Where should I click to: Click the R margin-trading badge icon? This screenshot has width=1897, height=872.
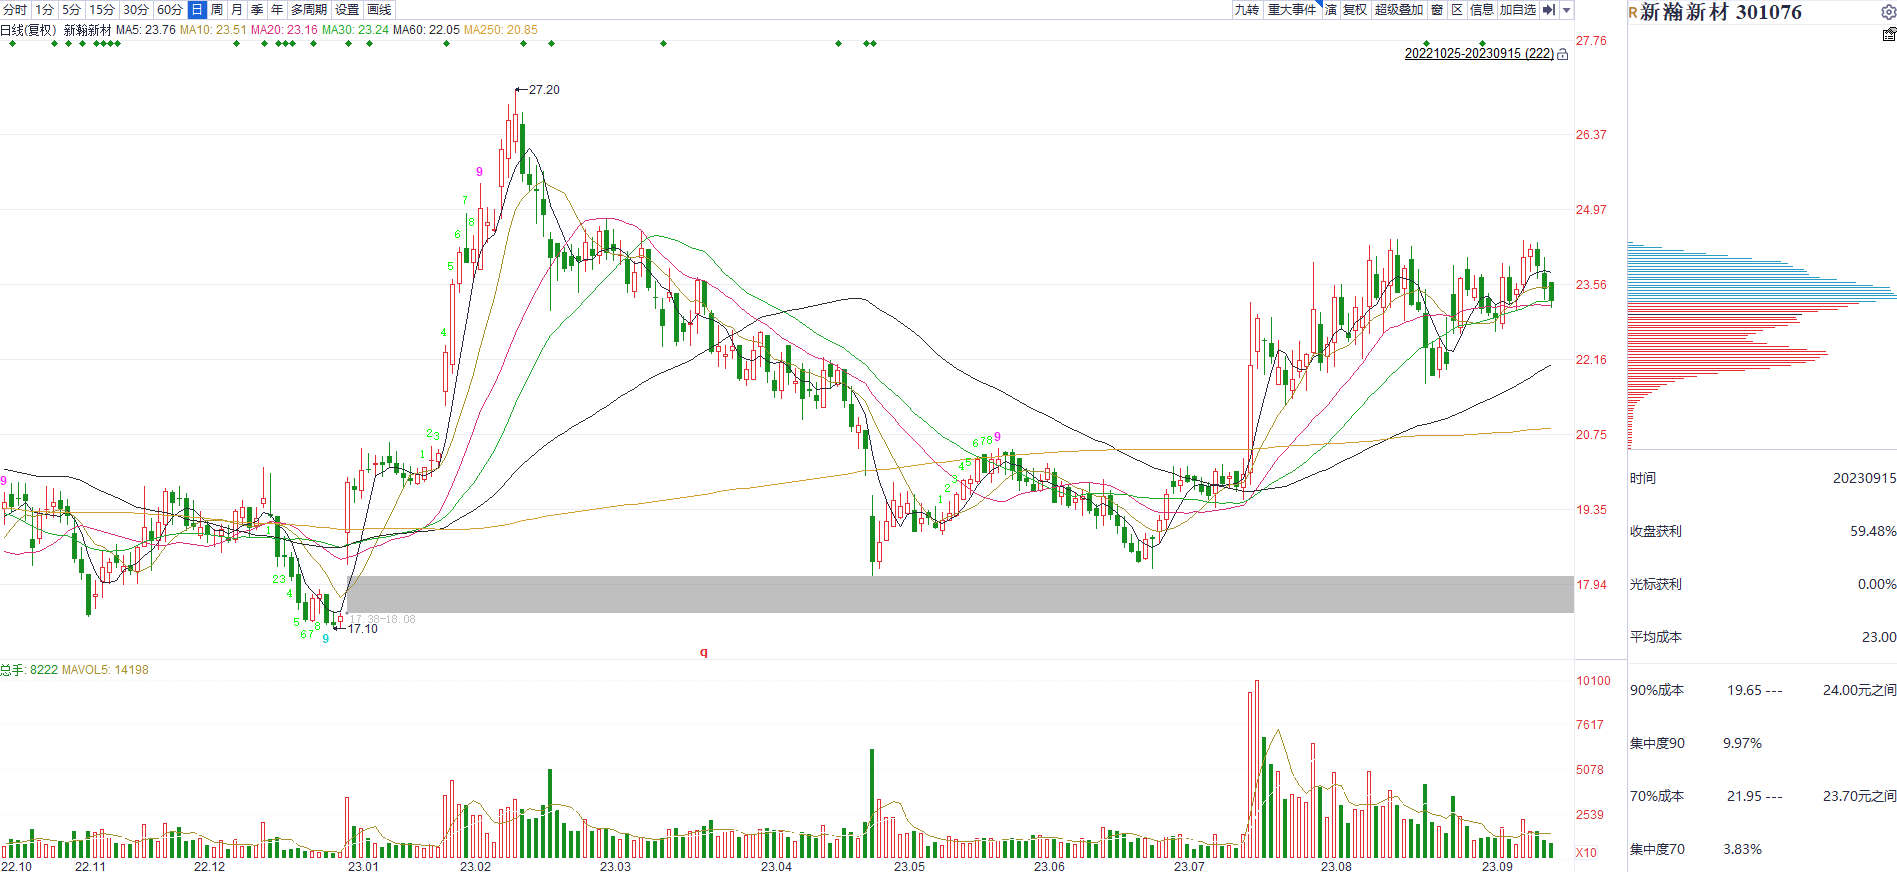[x=1633, y=13]
